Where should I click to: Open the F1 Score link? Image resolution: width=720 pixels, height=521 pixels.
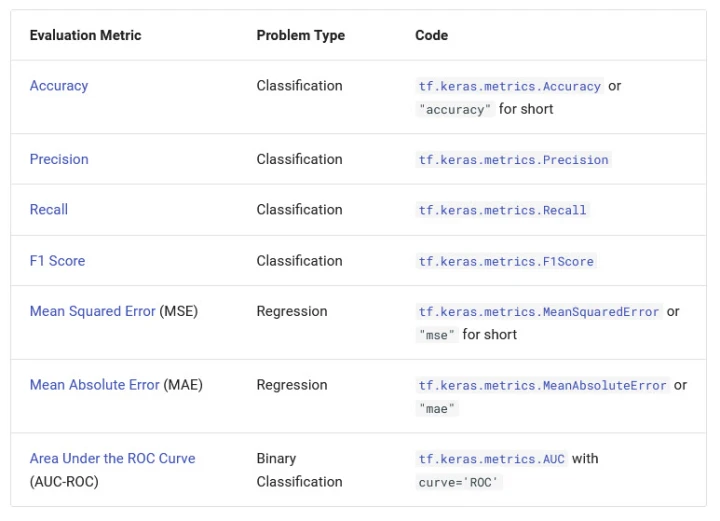coord(57,261)
